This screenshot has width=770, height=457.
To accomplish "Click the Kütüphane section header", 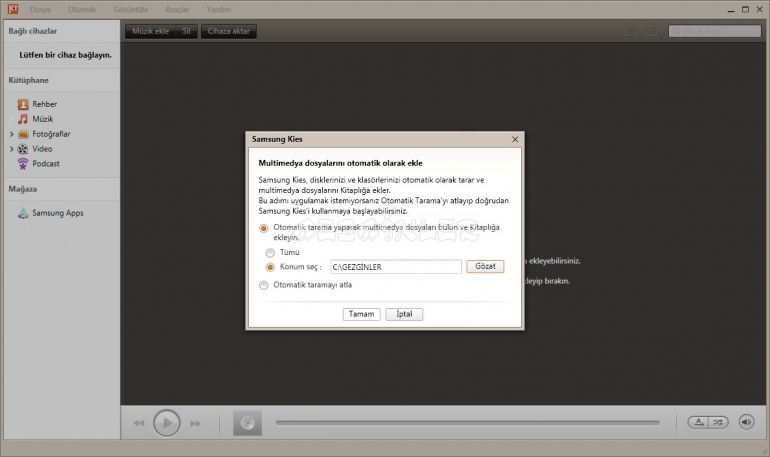I will [28, 80].
